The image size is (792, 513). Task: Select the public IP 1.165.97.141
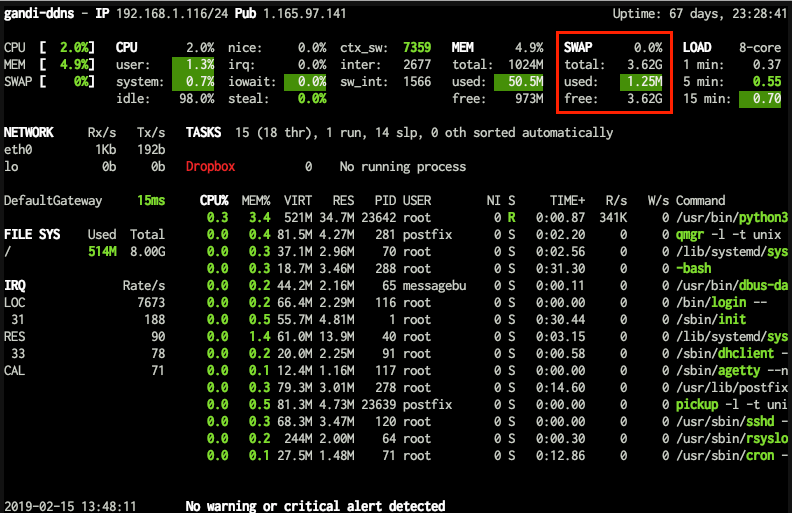pyautogui.click(x=304, y=14)
